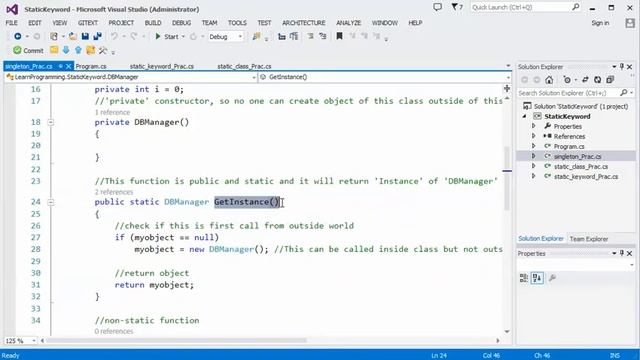
Task: Click the Solution Explorer Home icon
Action: 549,80
